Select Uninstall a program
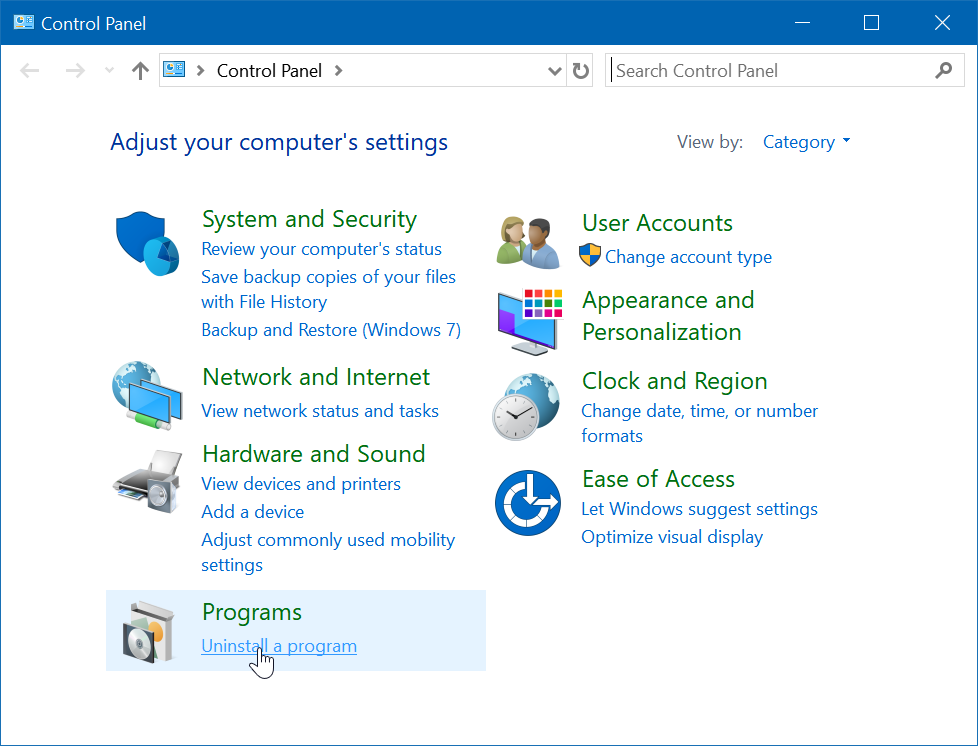This screenshot has height=746, width=978. pos(279,646)
